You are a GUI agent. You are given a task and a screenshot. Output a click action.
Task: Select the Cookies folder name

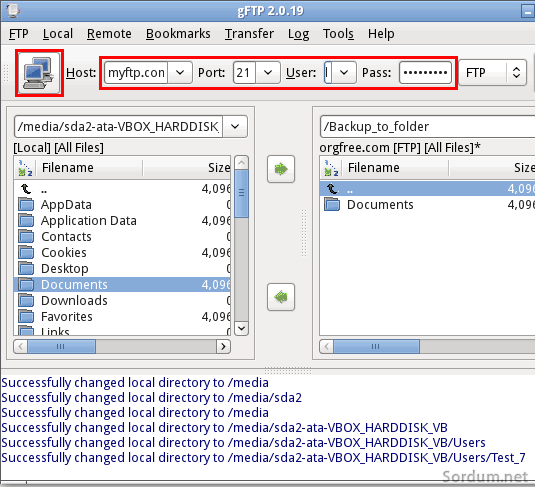64,253
